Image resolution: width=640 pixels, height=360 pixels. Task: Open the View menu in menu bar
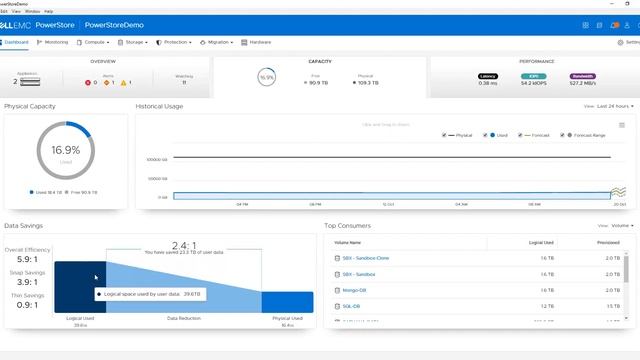click(16, 11)
